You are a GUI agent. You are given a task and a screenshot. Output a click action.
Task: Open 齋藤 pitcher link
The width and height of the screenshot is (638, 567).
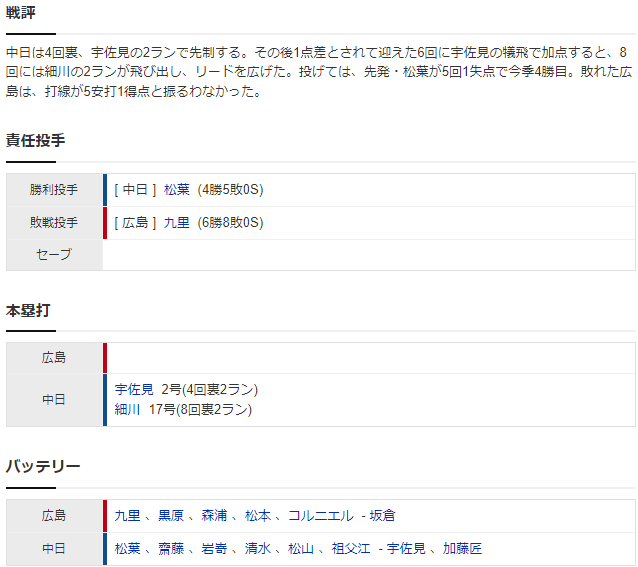pyautogui.click(x=171, y=548)
